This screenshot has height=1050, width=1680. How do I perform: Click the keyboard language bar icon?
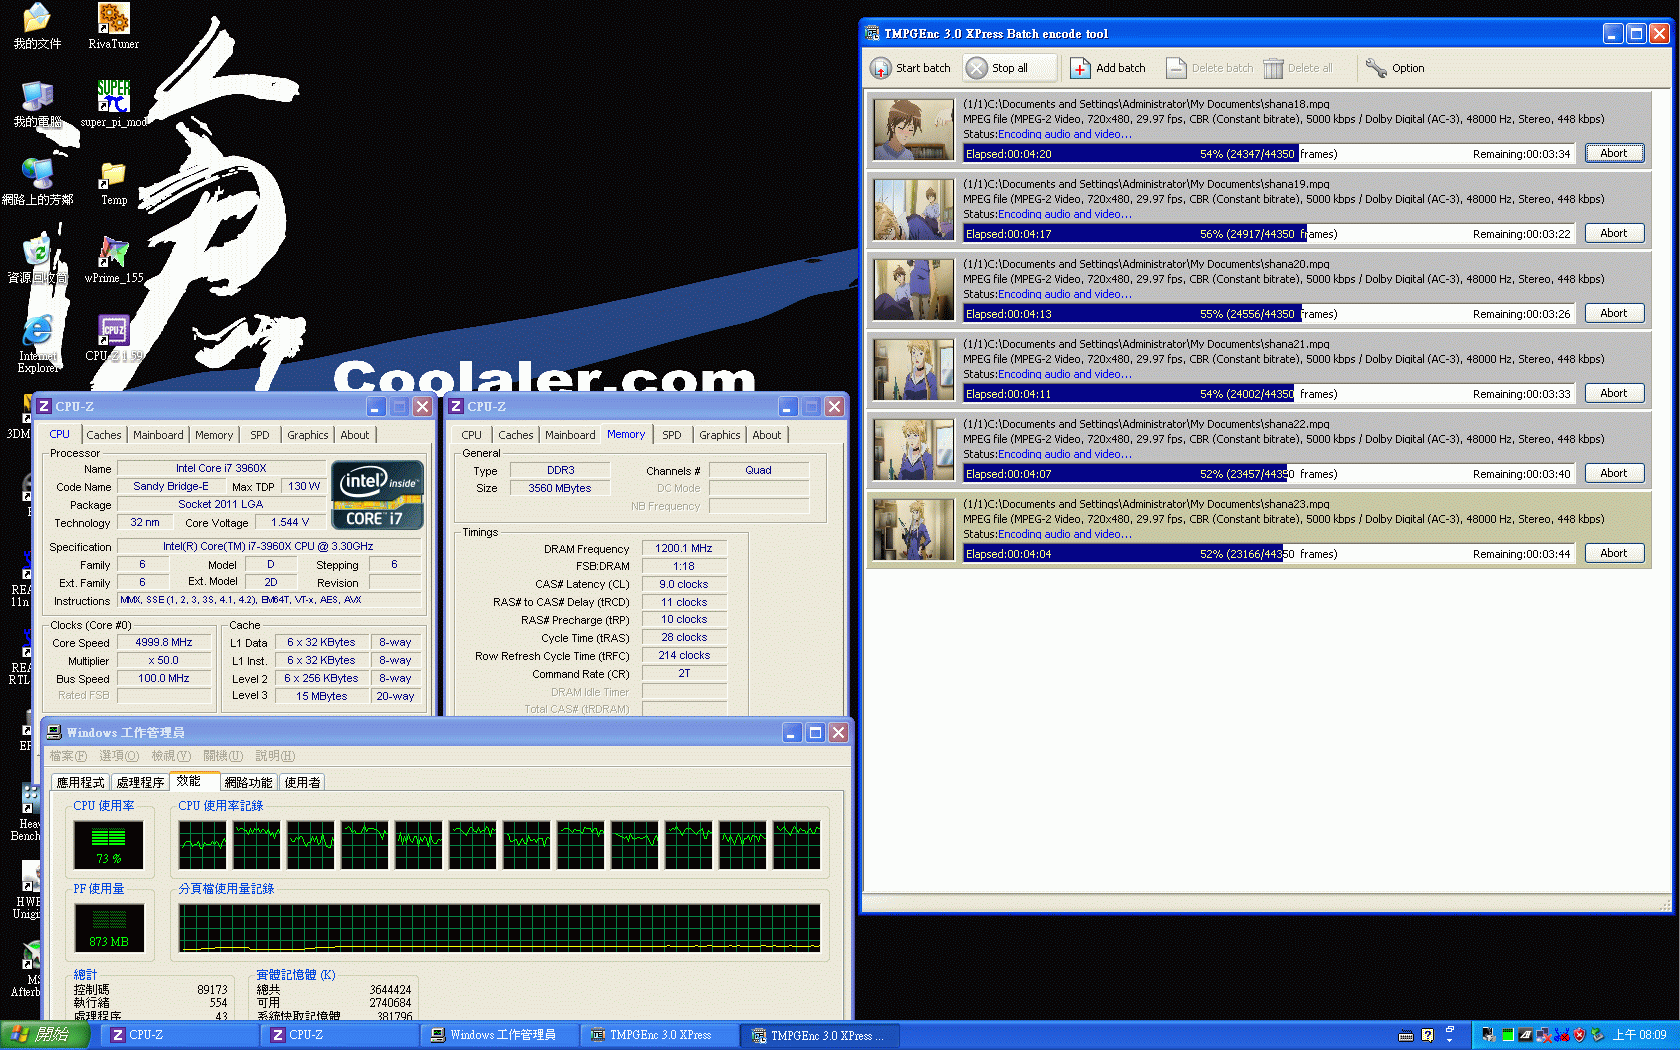coord(1405,1035)
